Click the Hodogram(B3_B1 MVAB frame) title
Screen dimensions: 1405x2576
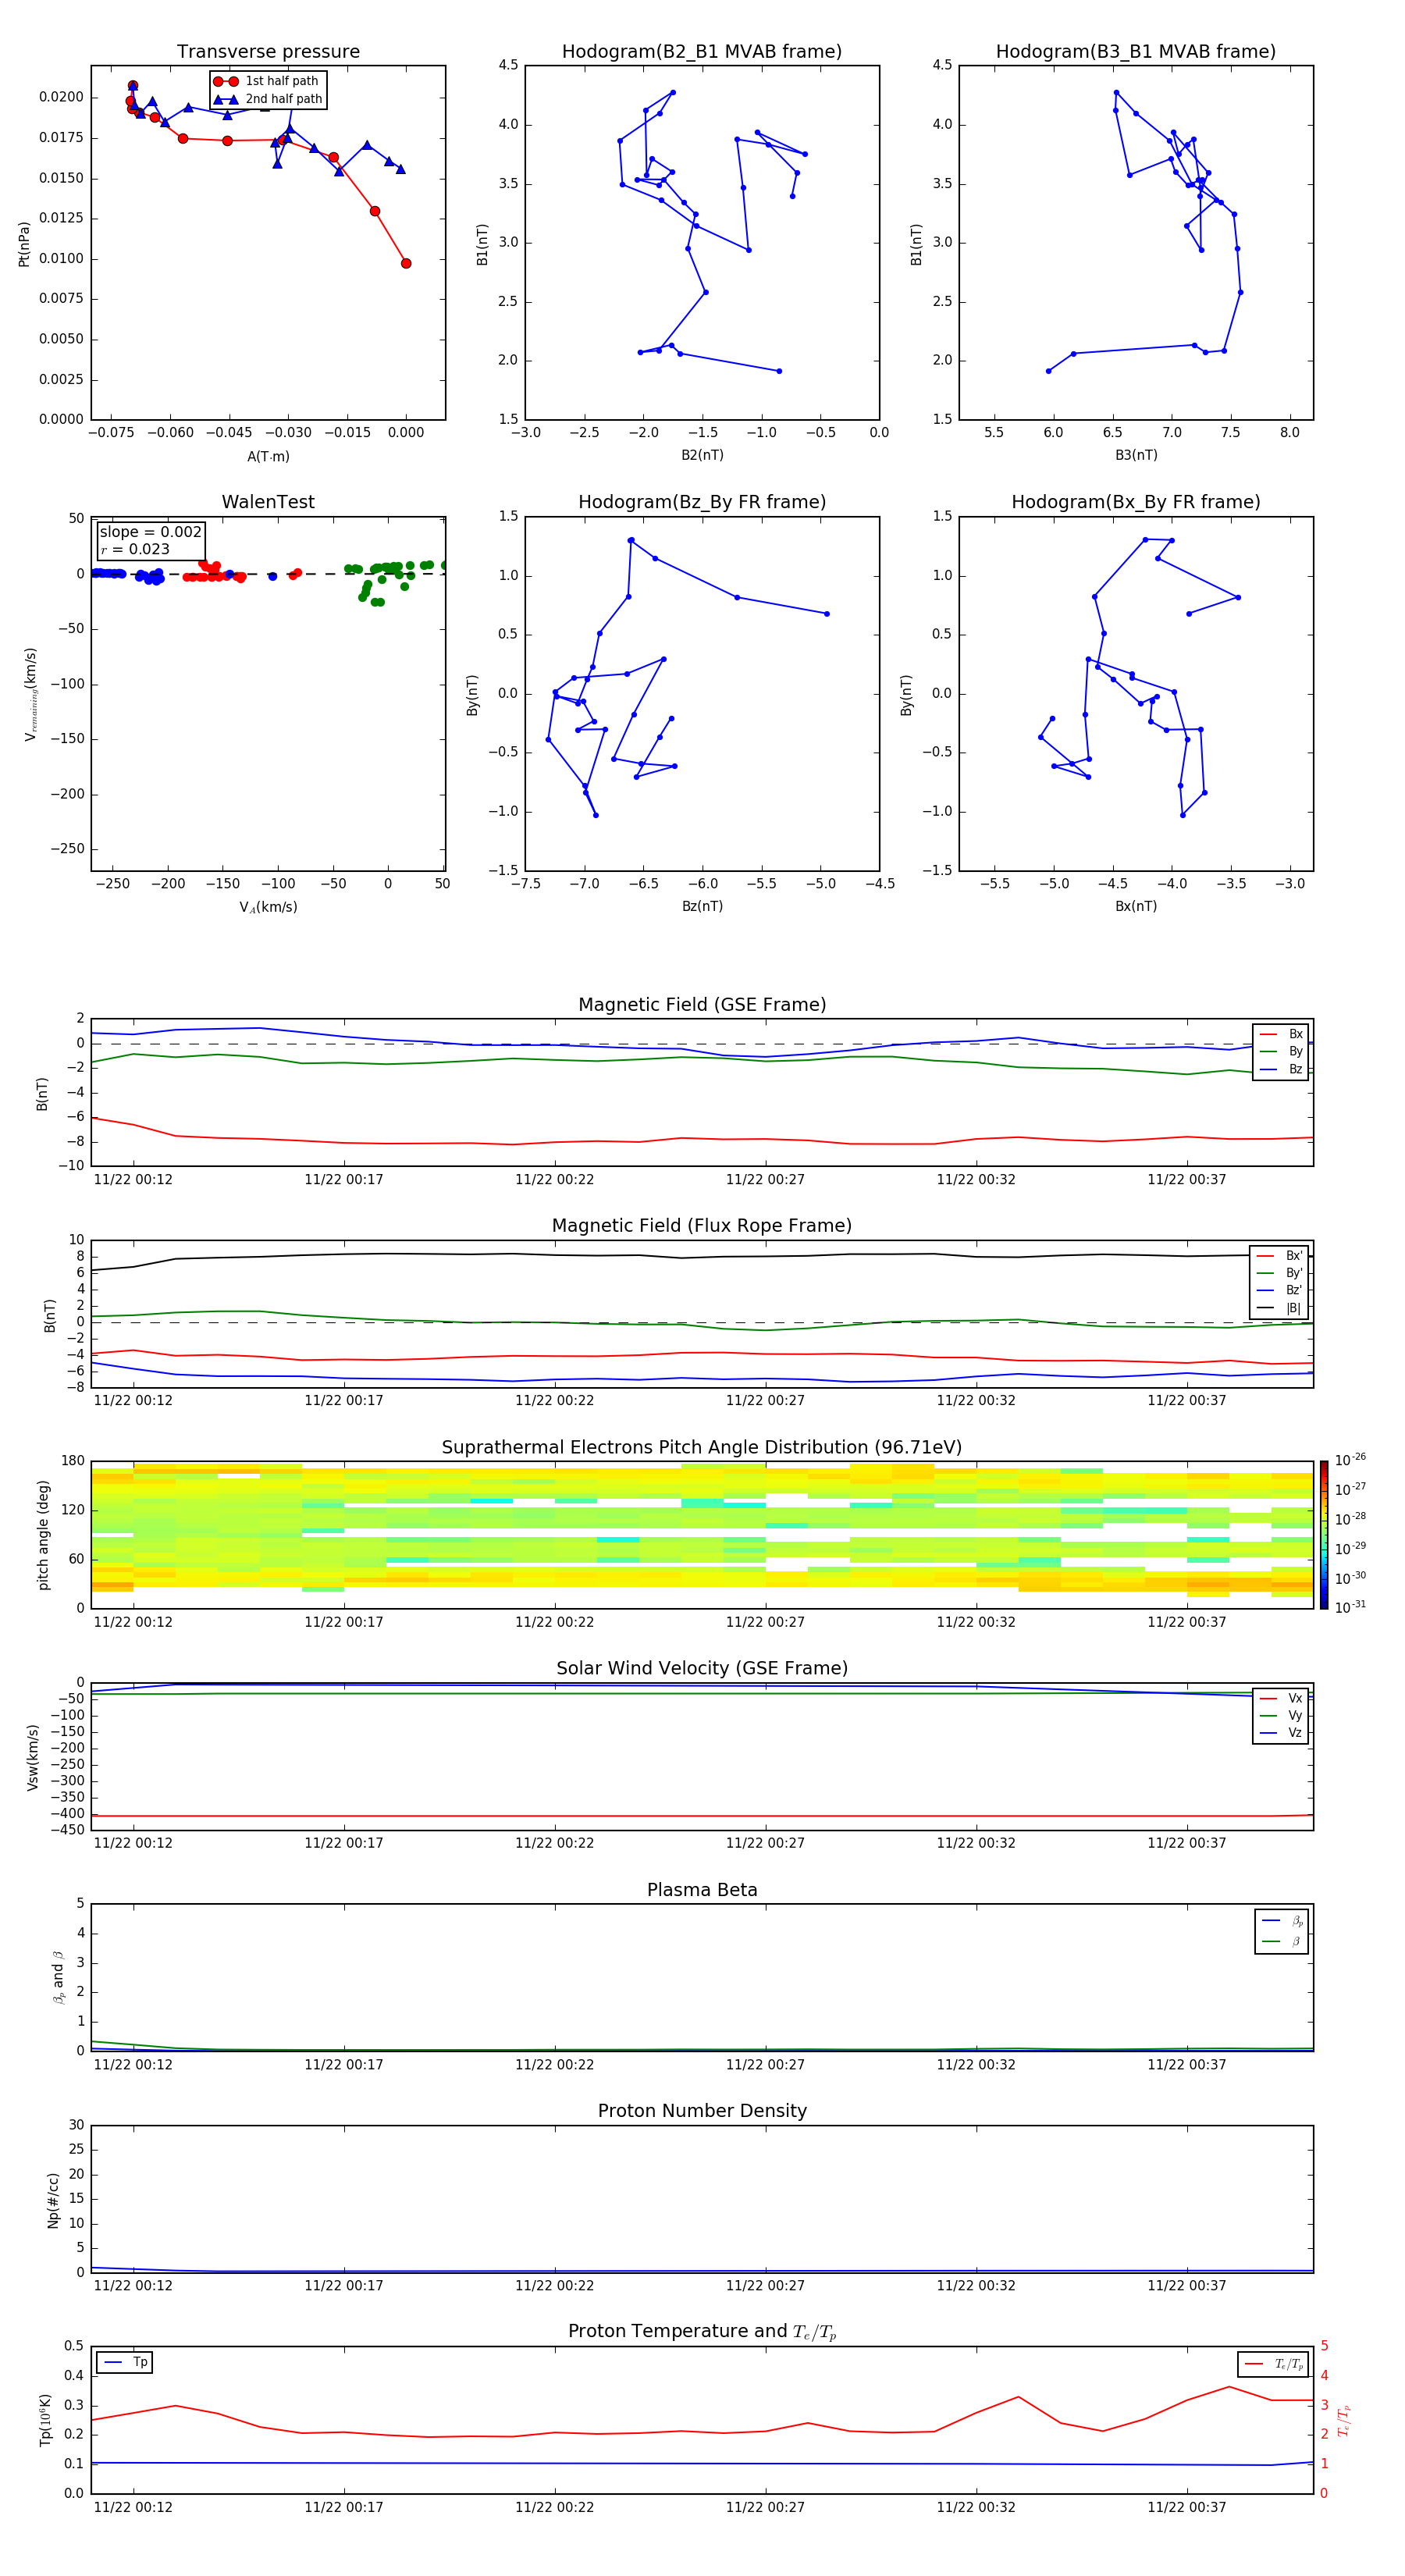tap(1136, 52)
